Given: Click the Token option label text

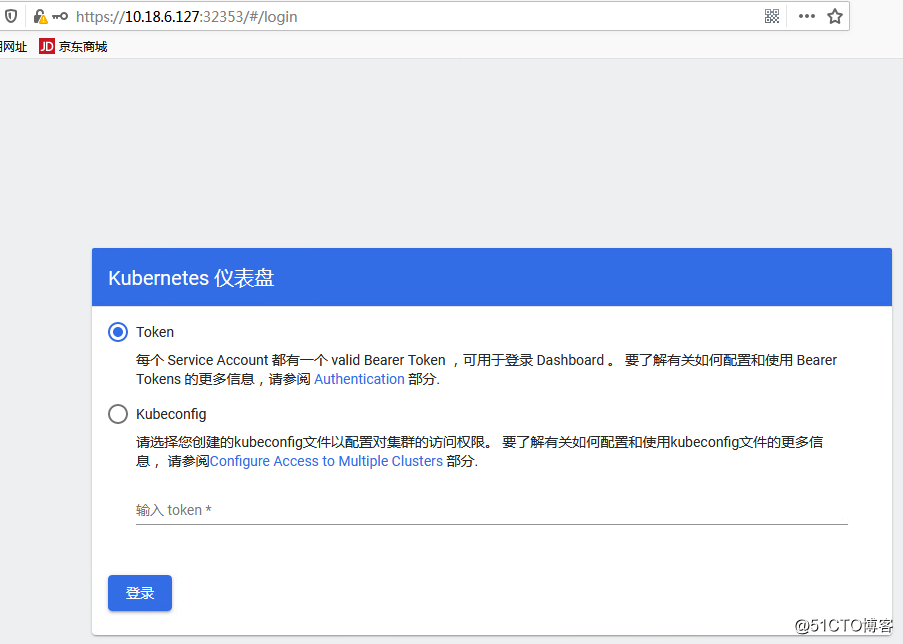Looking at the screenshot, I should pyautogui.click(x=155, y=332).
